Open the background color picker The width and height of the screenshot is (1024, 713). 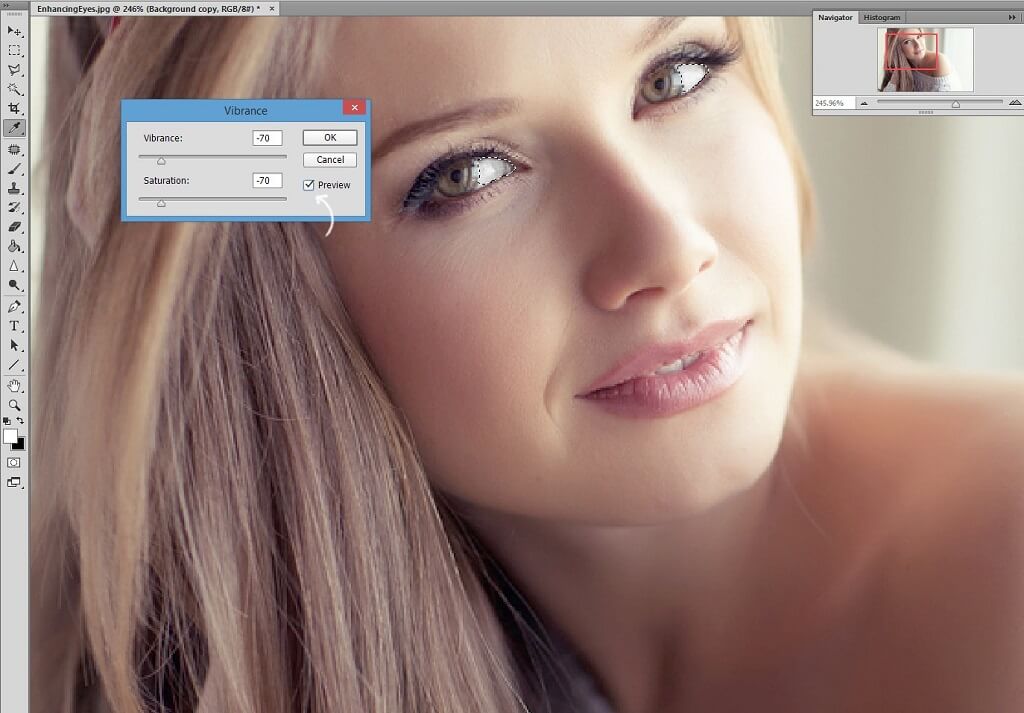click(x=20, y=445)
